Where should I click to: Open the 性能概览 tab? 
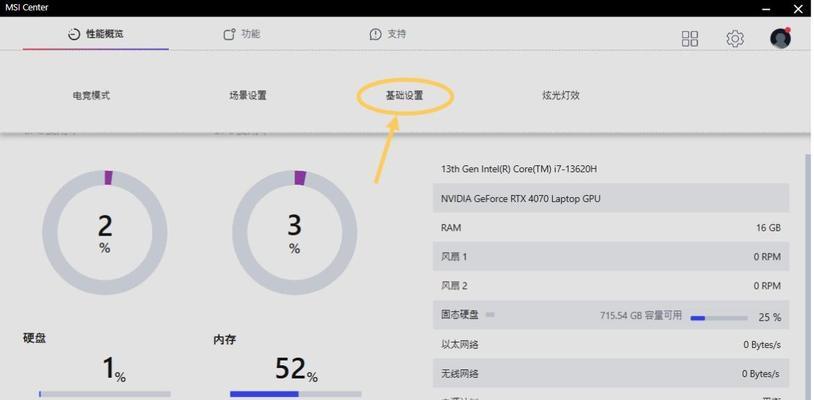96,34
